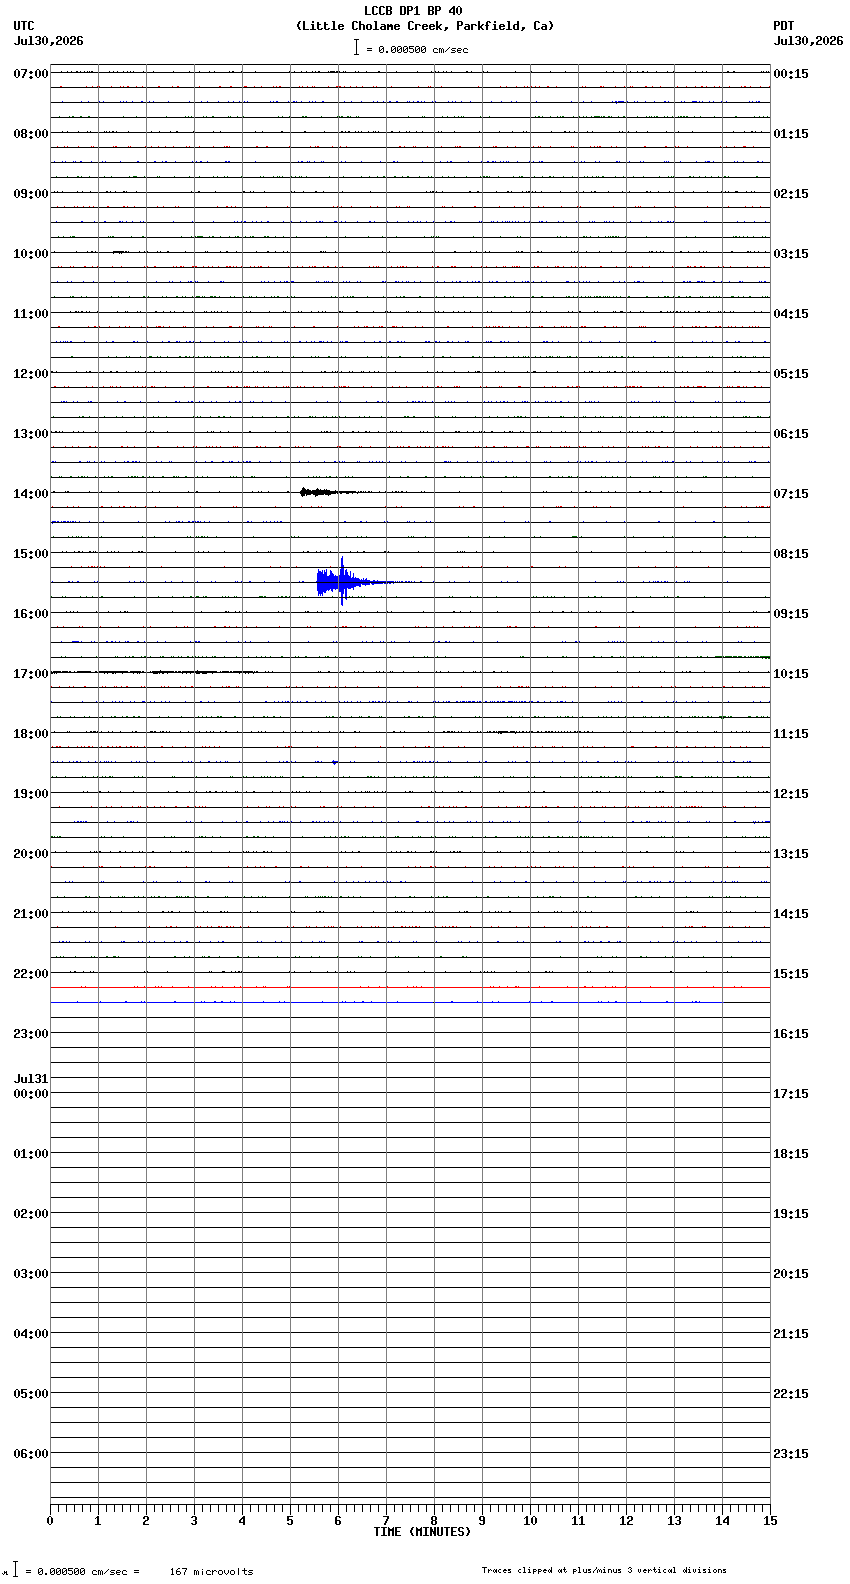Click the 10 minute tick label on x-axis
850x1584 pixels.
tap(530, 1521)
